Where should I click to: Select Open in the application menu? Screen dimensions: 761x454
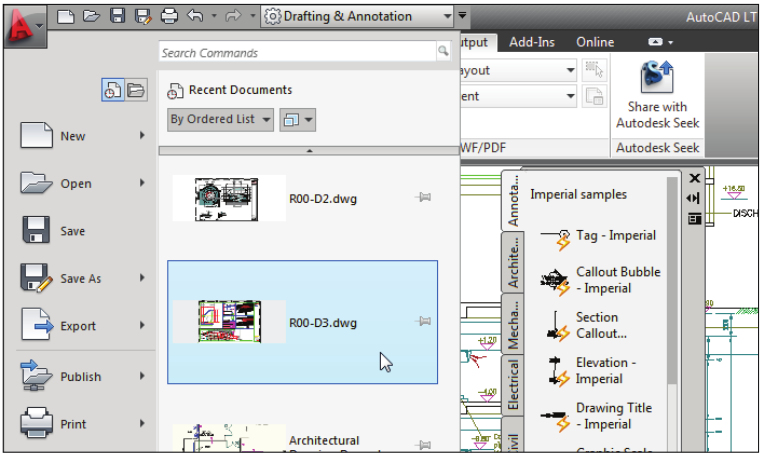tap(83, 183)
